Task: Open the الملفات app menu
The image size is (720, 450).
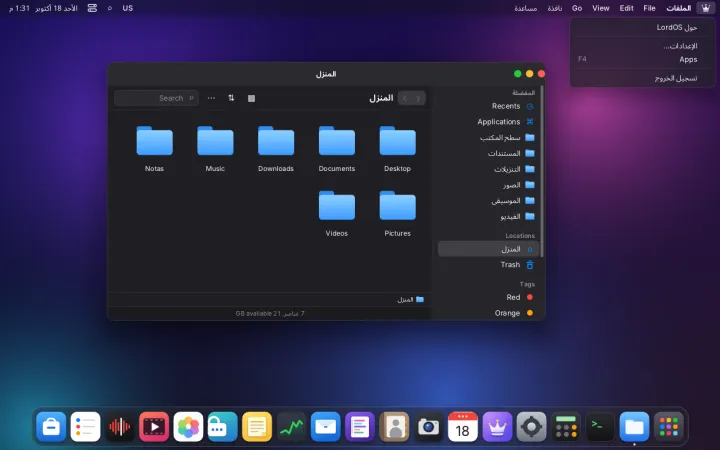Action: [679, 8]
